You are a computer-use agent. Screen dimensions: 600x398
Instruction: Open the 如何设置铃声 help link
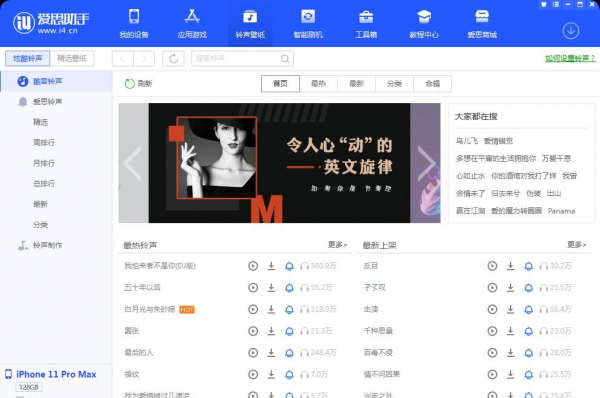tap(570, 58)
